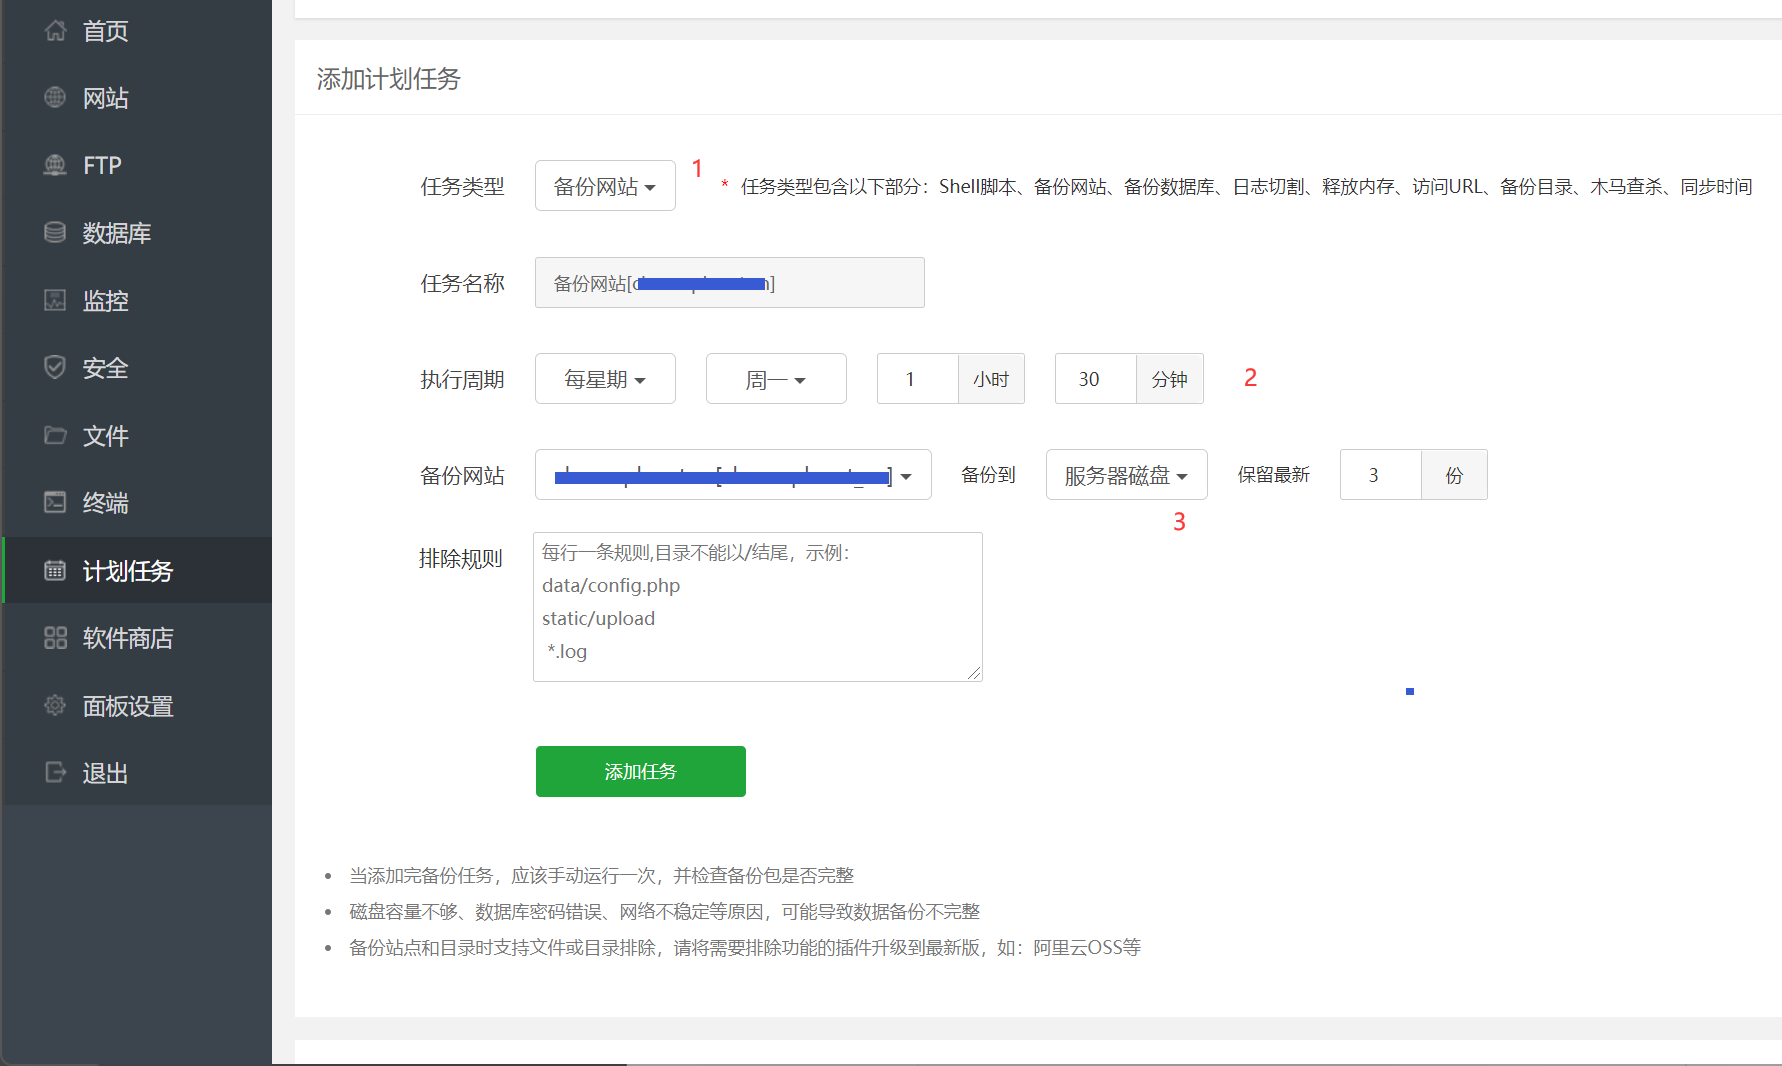The height and width of the screenshot is (1066, 1782).
Task: Open the 周一 weekday selector
Action: click(776, 378)
